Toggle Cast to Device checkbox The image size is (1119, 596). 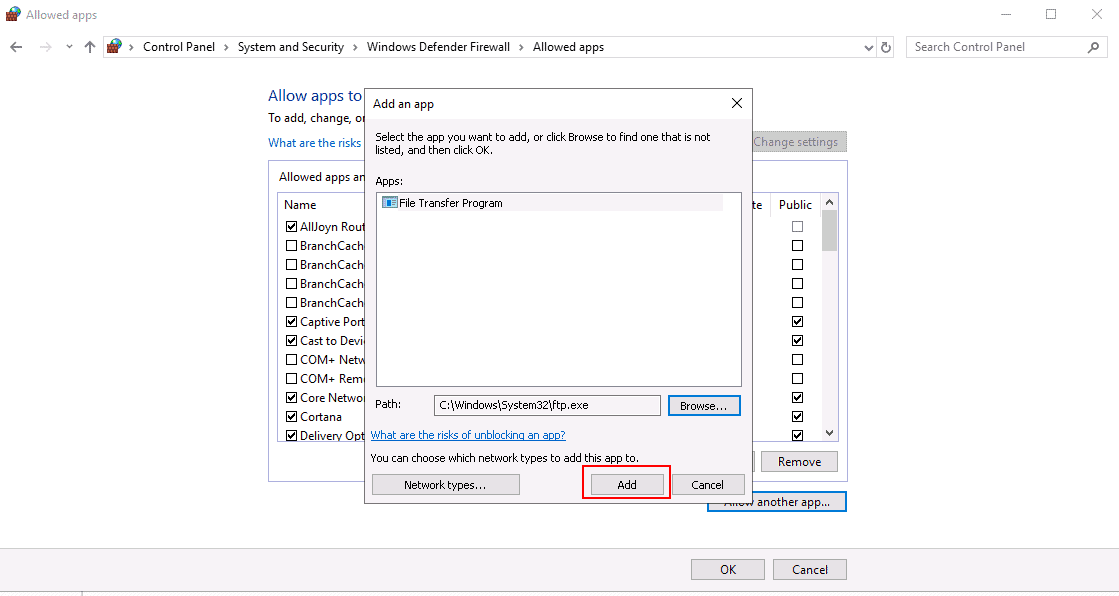[x=291, y=340]
